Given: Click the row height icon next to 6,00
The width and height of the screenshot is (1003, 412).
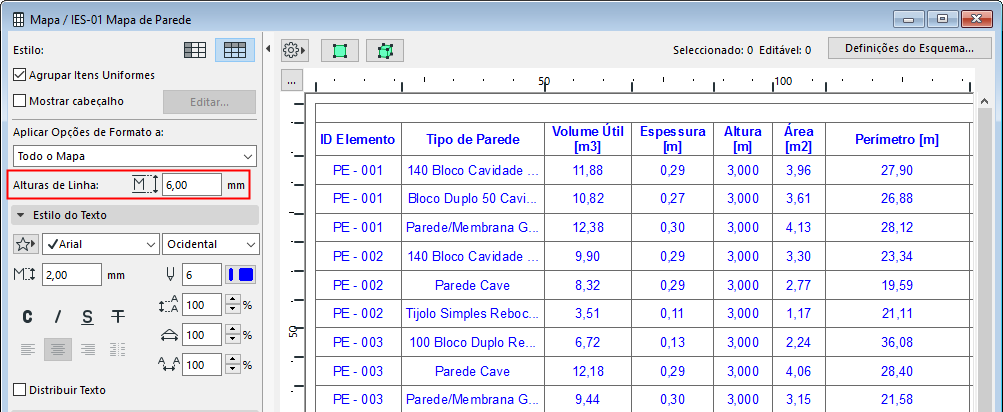Looking at the screenshot, I should [x=145, y=185].
